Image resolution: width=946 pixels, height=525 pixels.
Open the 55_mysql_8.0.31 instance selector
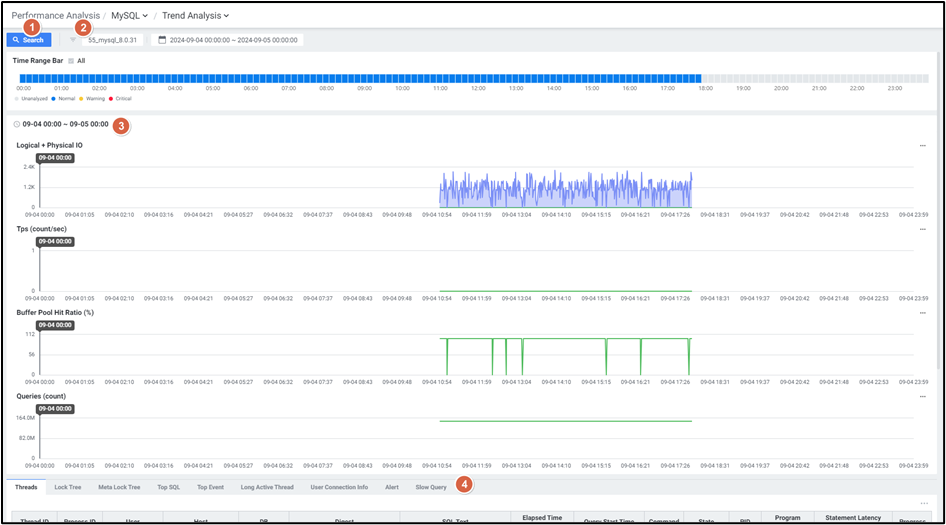112,40
